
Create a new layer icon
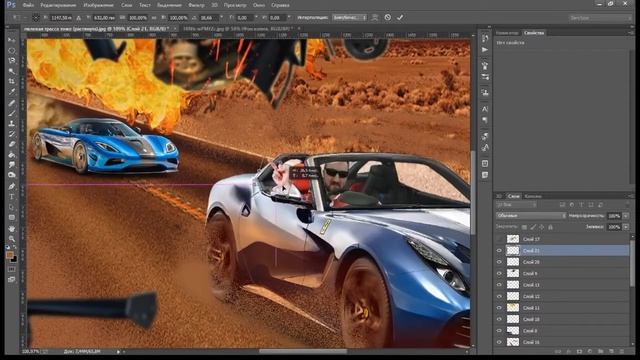611,351
